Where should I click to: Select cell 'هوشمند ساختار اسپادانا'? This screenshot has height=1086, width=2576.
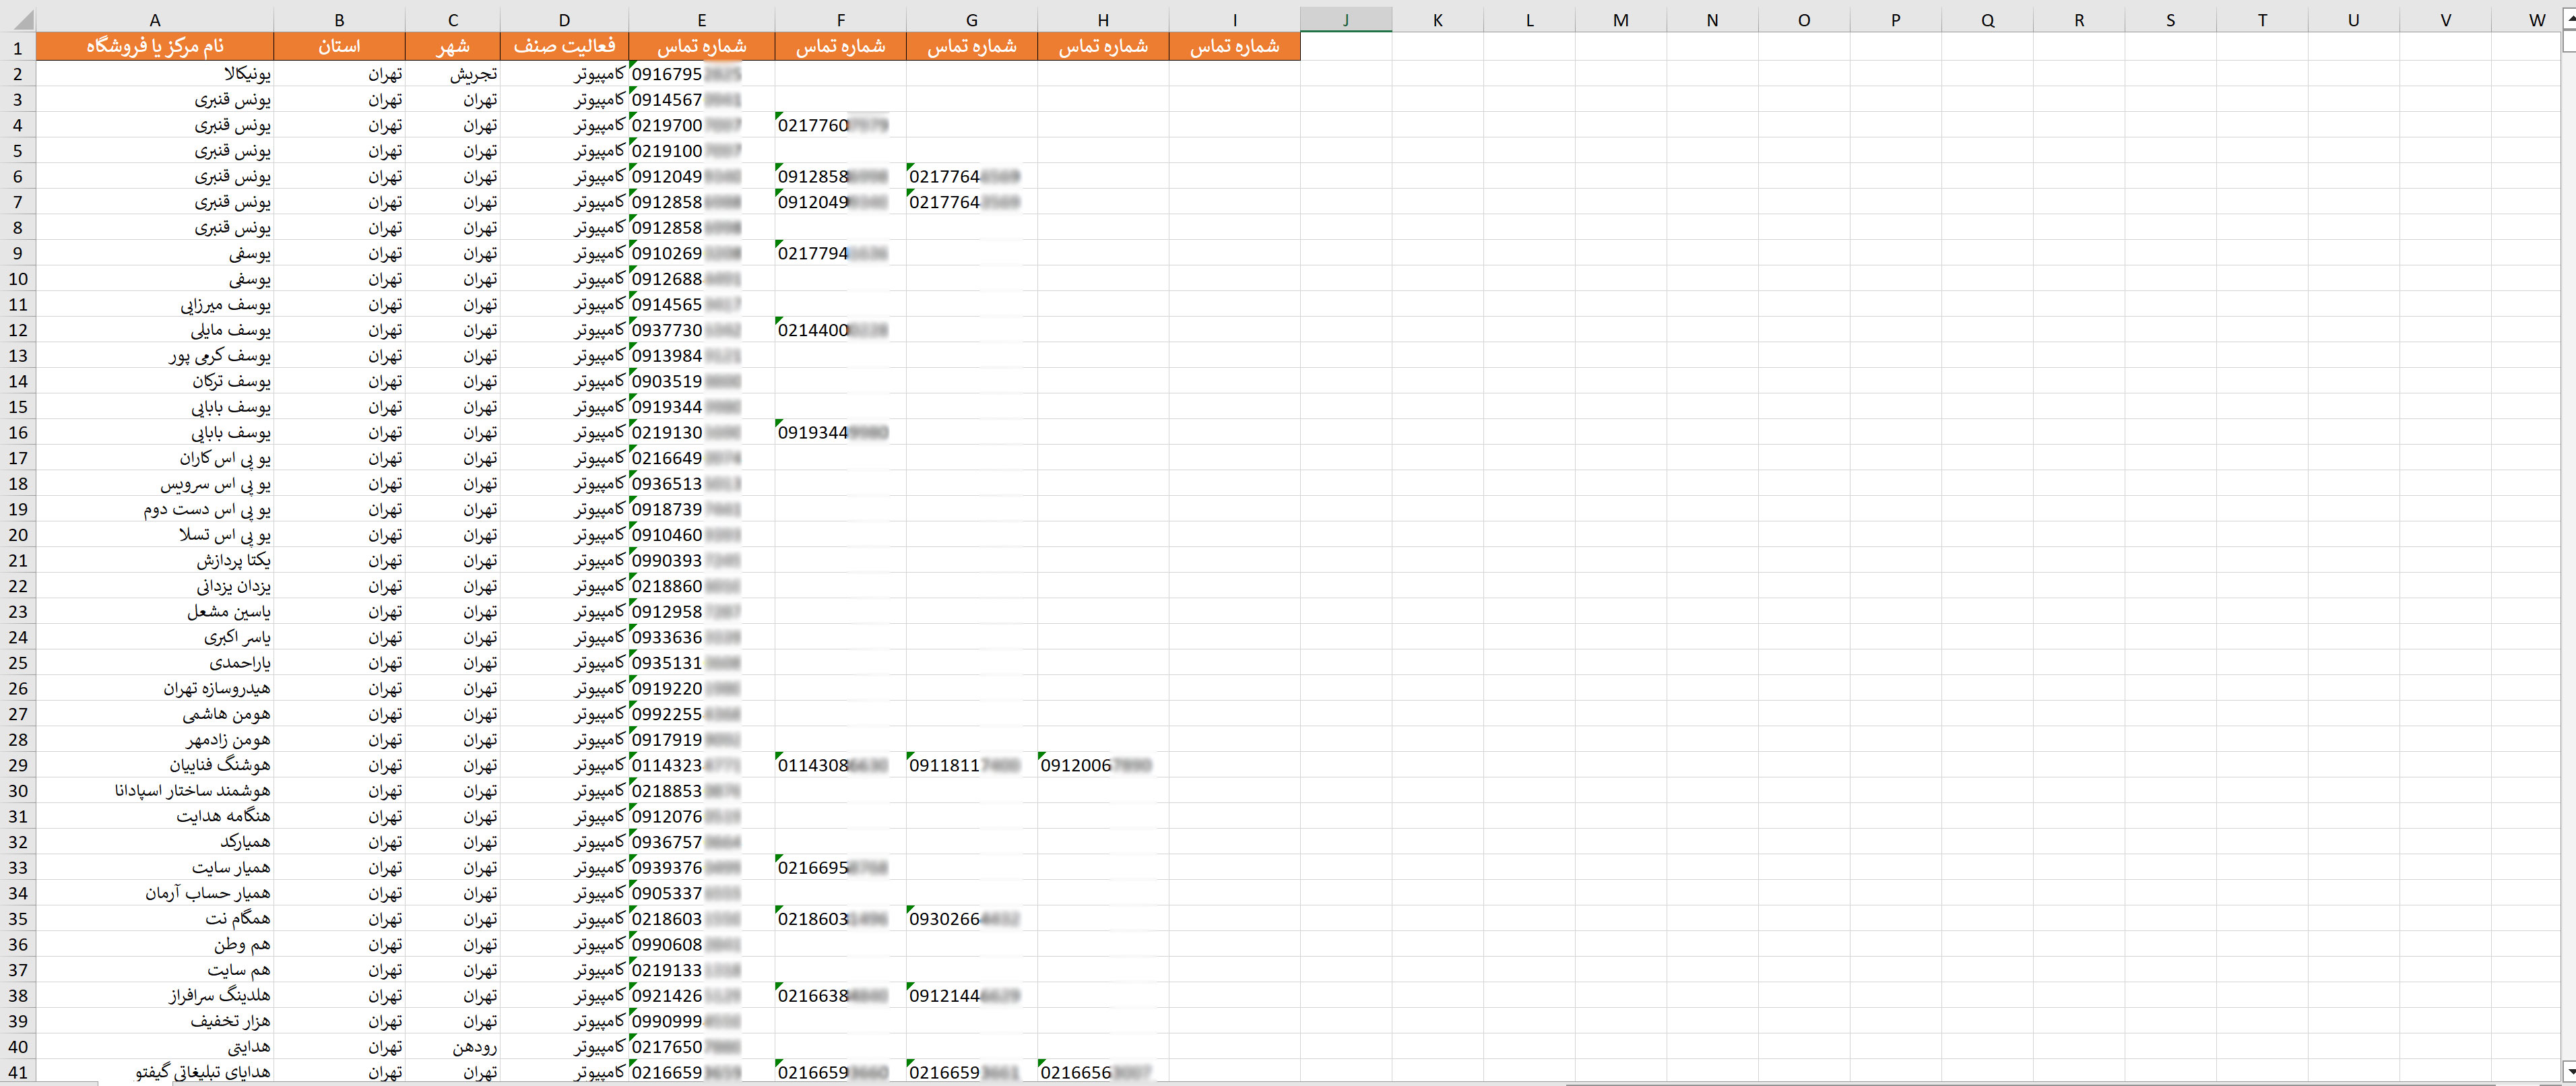(155, 791)
